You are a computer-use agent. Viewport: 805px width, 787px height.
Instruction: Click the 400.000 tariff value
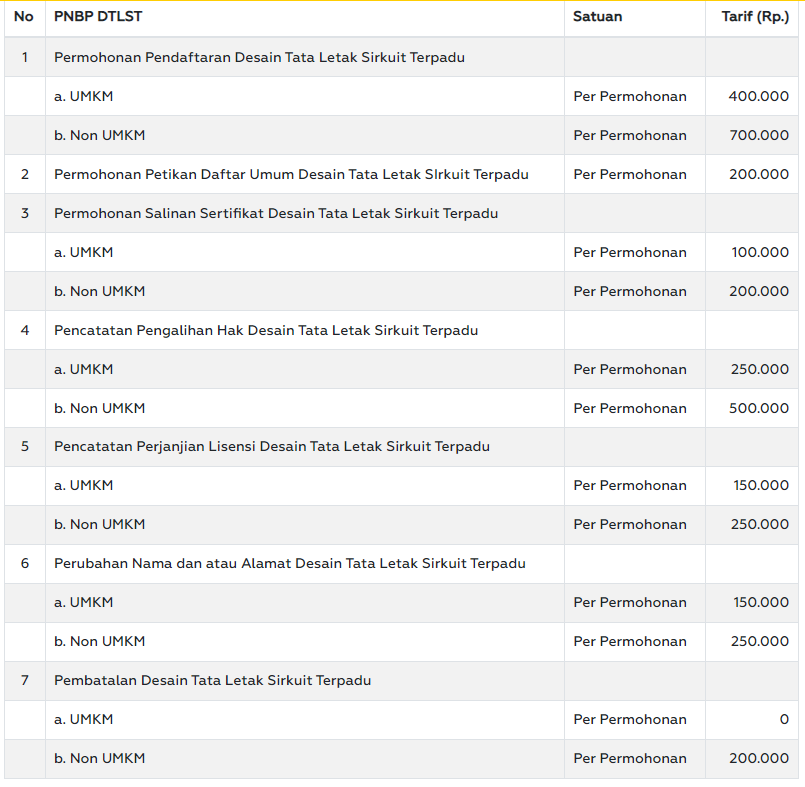(759, 96)
